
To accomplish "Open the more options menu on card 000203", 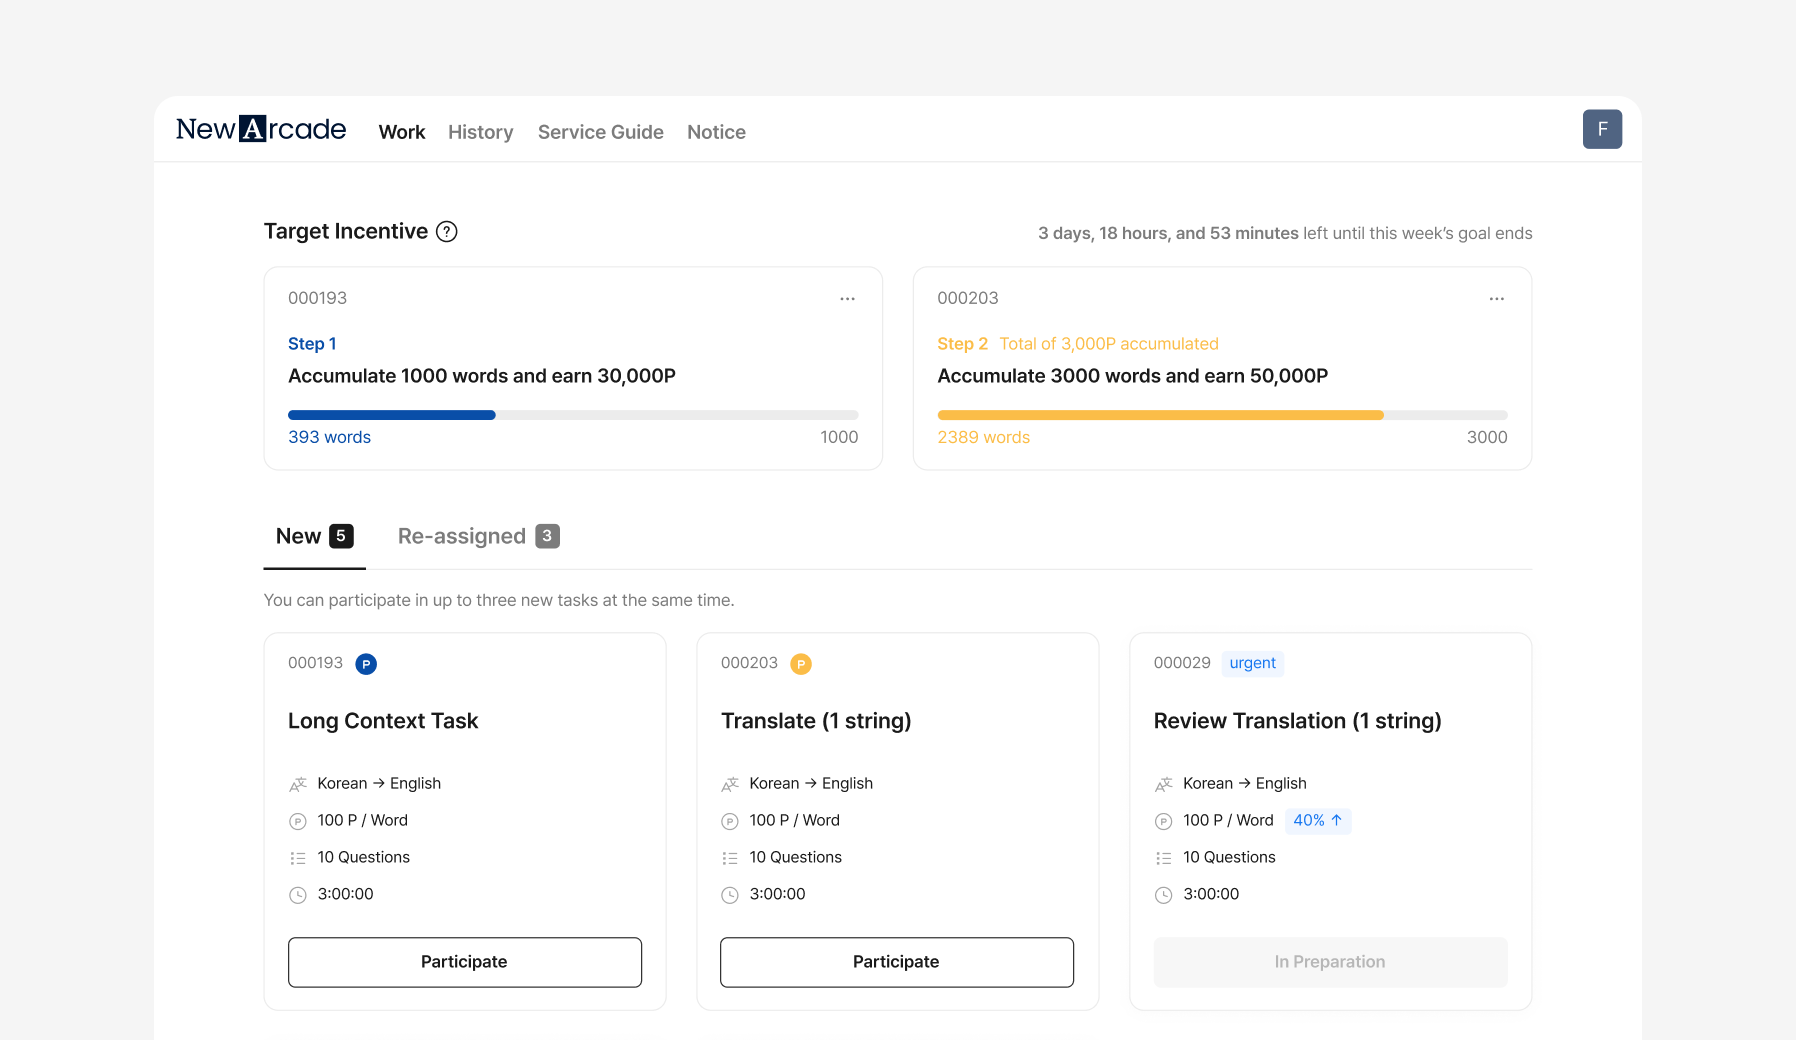I will click(1496, 299).
